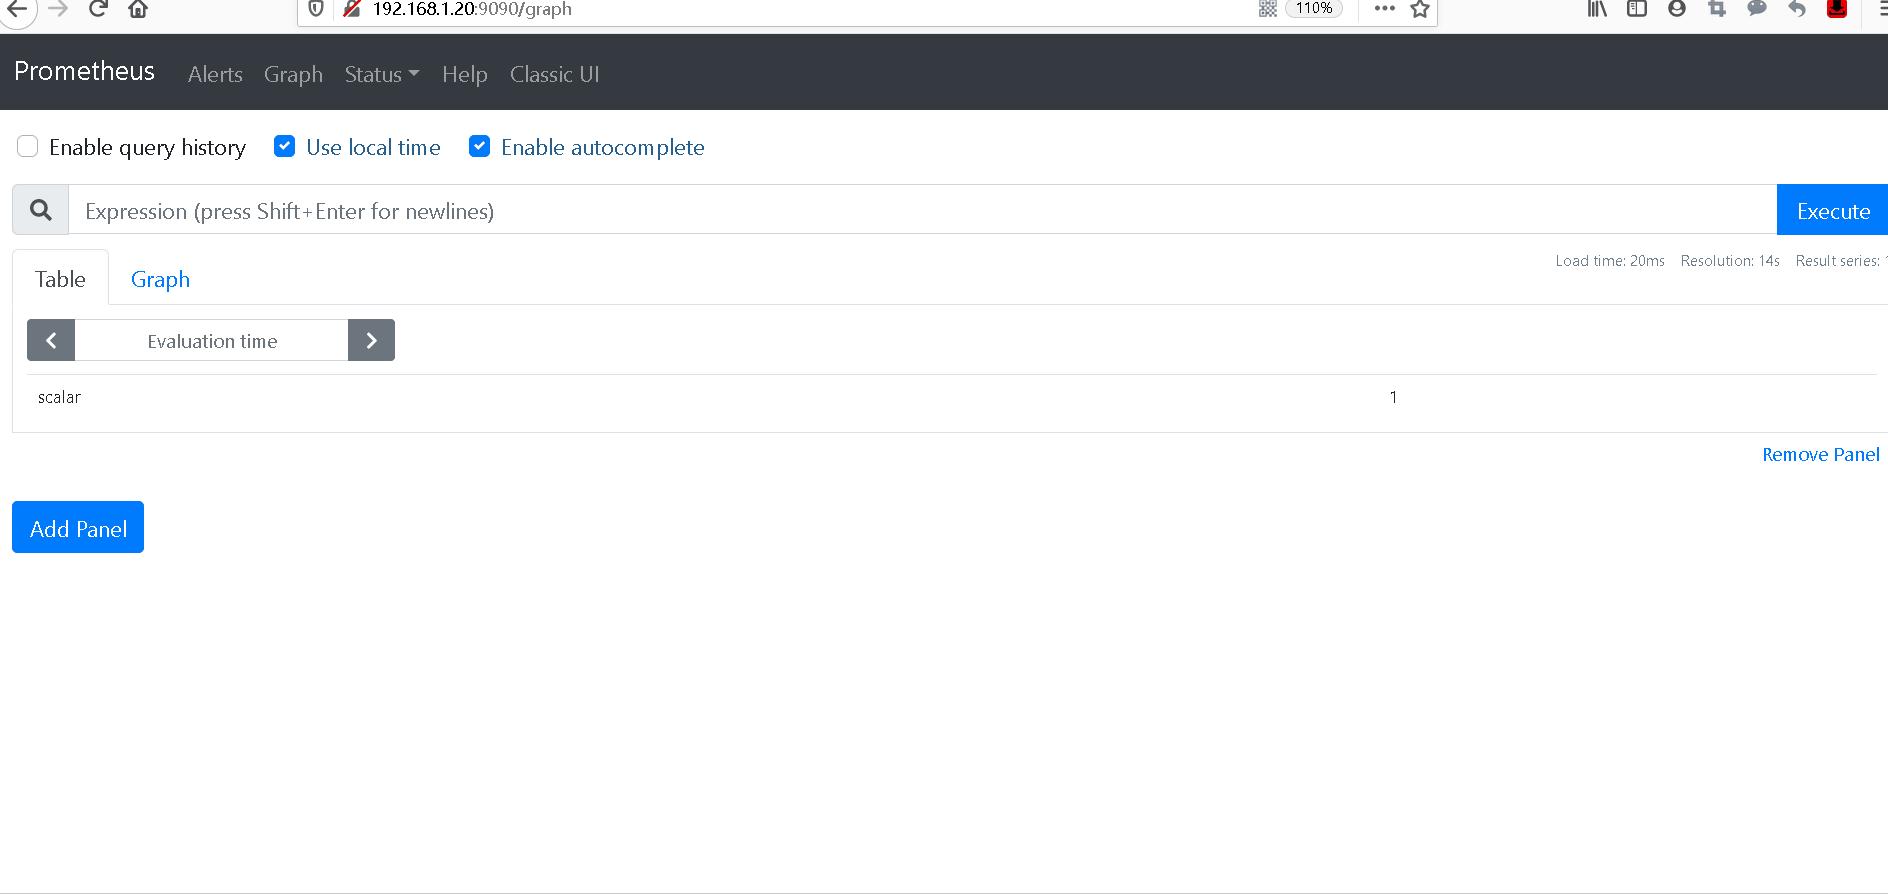Open the Firefox account icon
The image size is (1888, 894).
pyautogui.click(x=1677, y=9)
